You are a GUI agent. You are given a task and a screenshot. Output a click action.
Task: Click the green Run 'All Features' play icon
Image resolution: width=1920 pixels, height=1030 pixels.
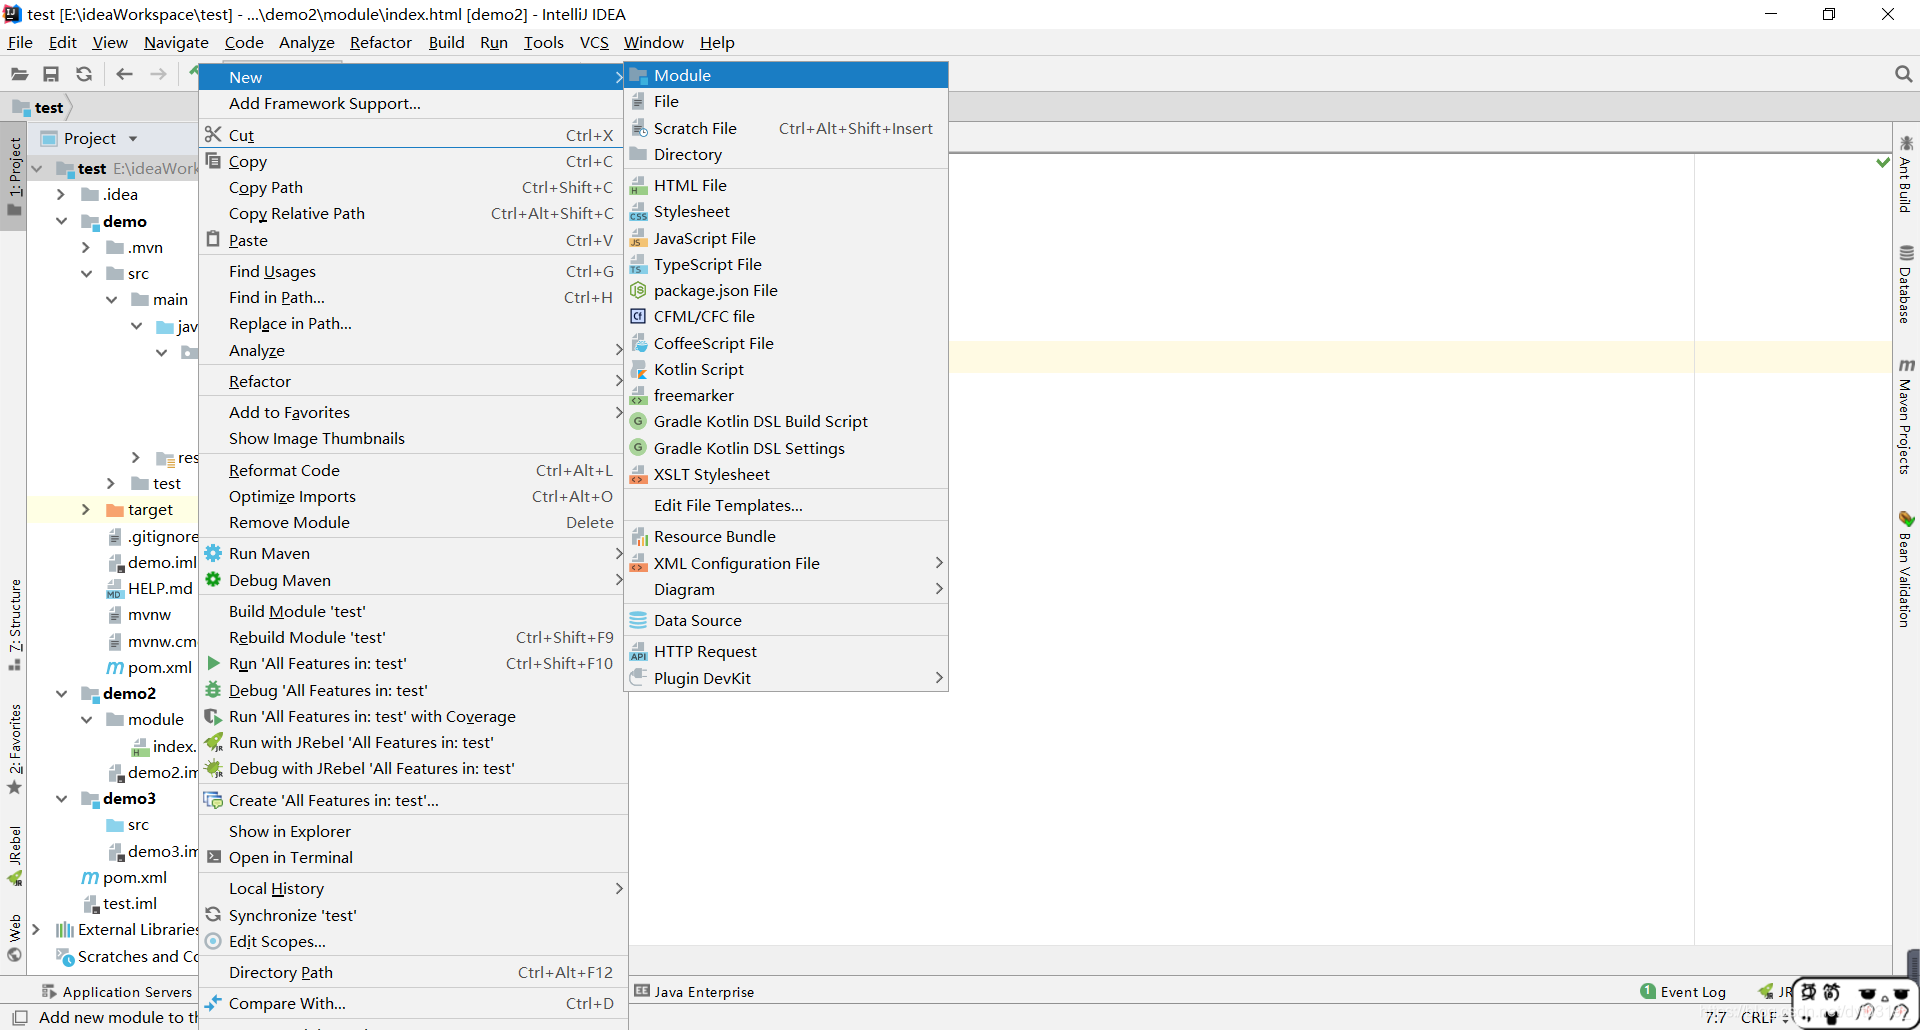point(213,663)
